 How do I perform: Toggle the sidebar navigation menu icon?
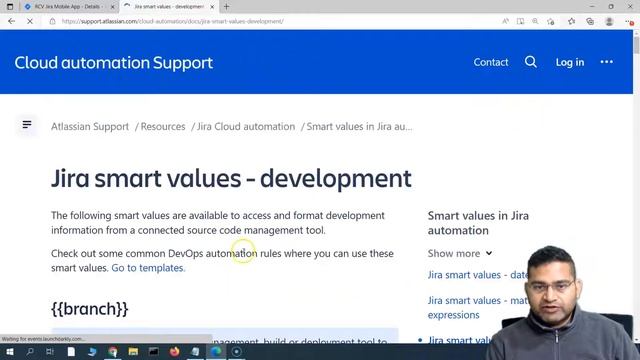tap(27, 124)
